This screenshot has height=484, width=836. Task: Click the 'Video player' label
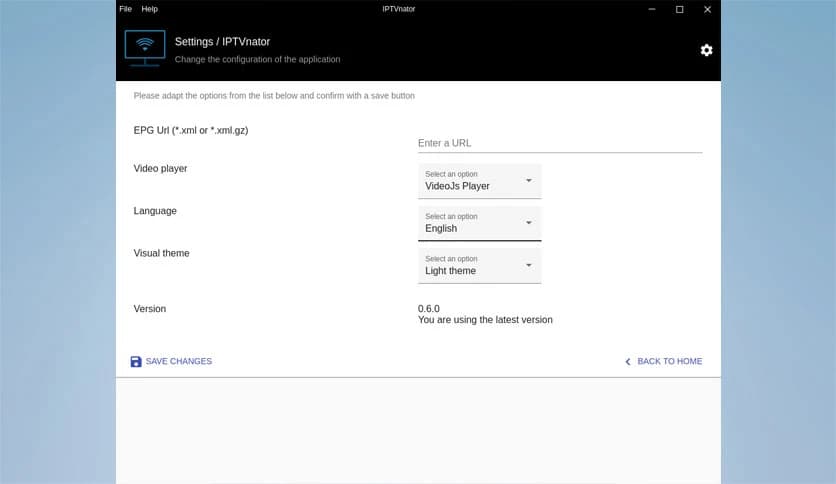160,168
